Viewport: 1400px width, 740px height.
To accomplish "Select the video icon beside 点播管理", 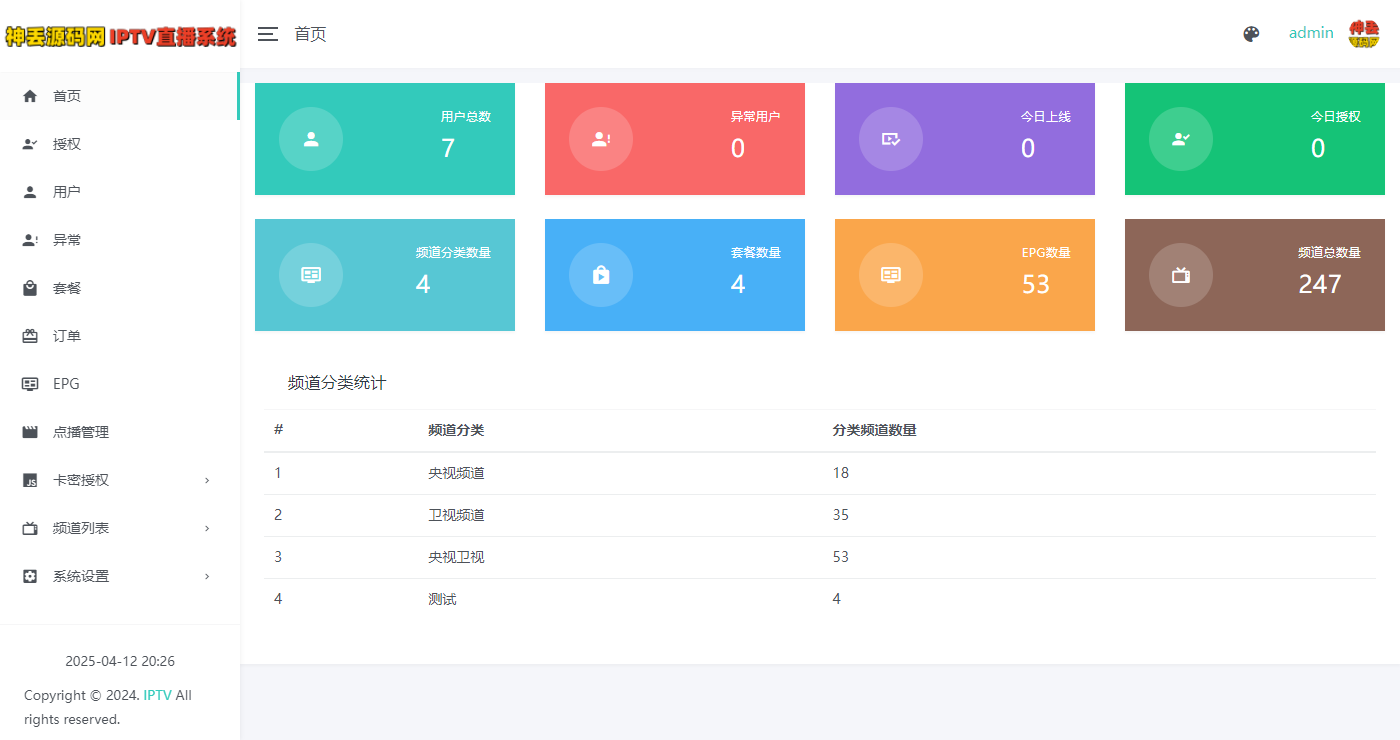I will click(30, 431).
